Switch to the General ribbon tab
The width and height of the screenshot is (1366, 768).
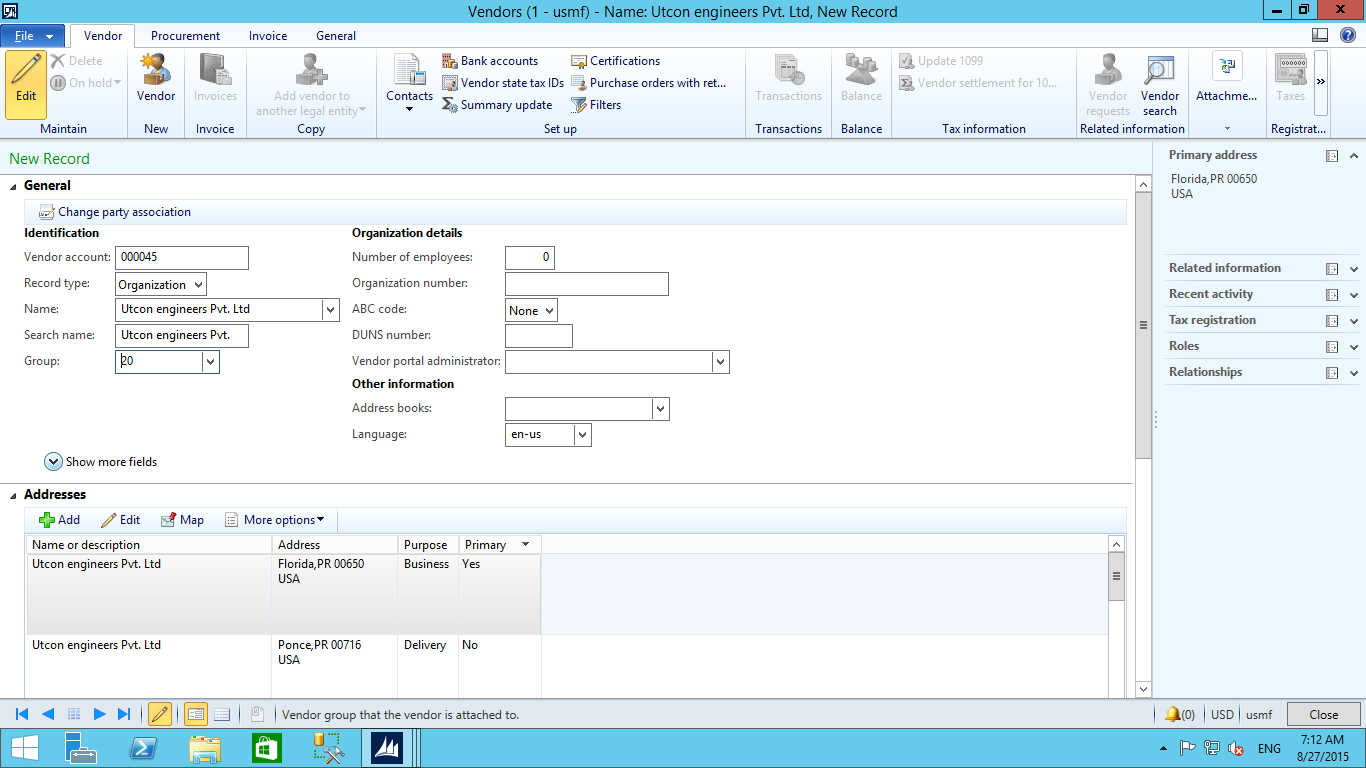[336, 36]
